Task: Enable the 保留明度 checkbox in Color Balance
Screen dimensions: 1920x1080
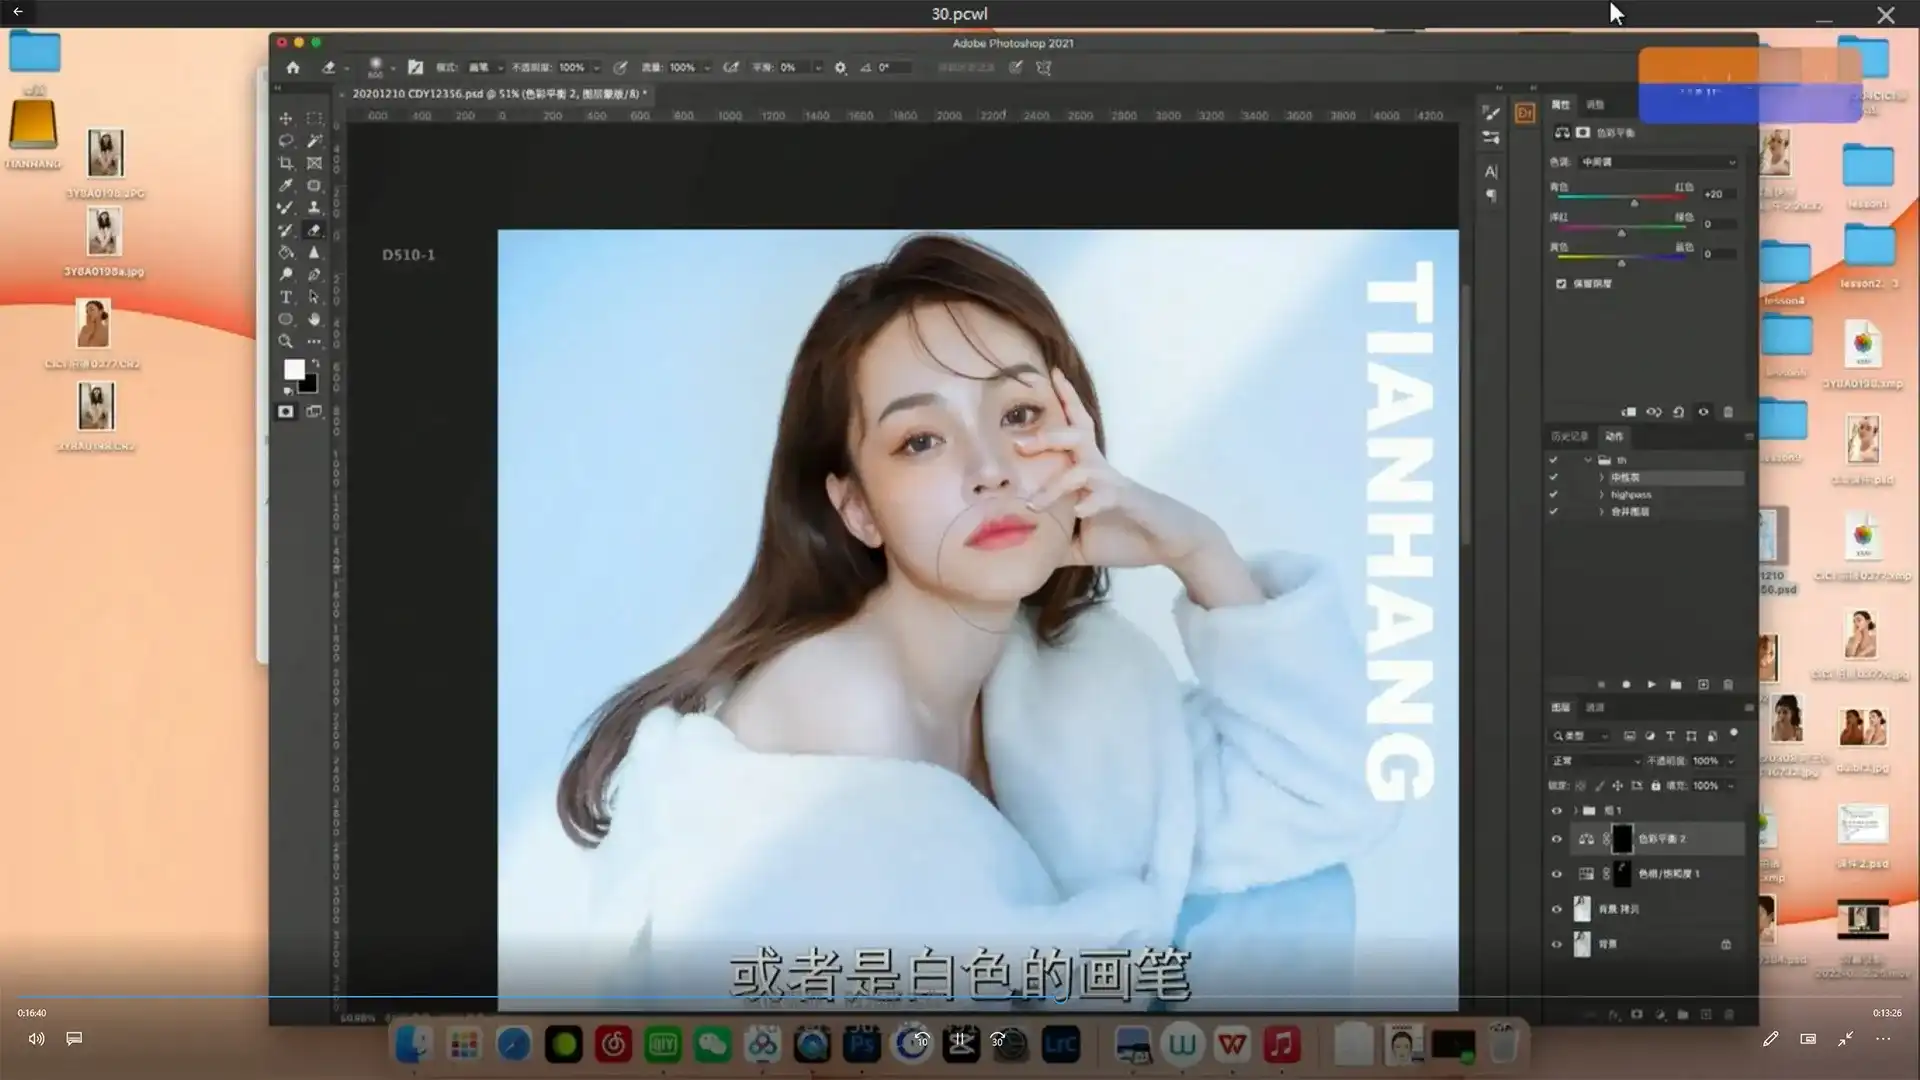Action: tap(1562, 283)
